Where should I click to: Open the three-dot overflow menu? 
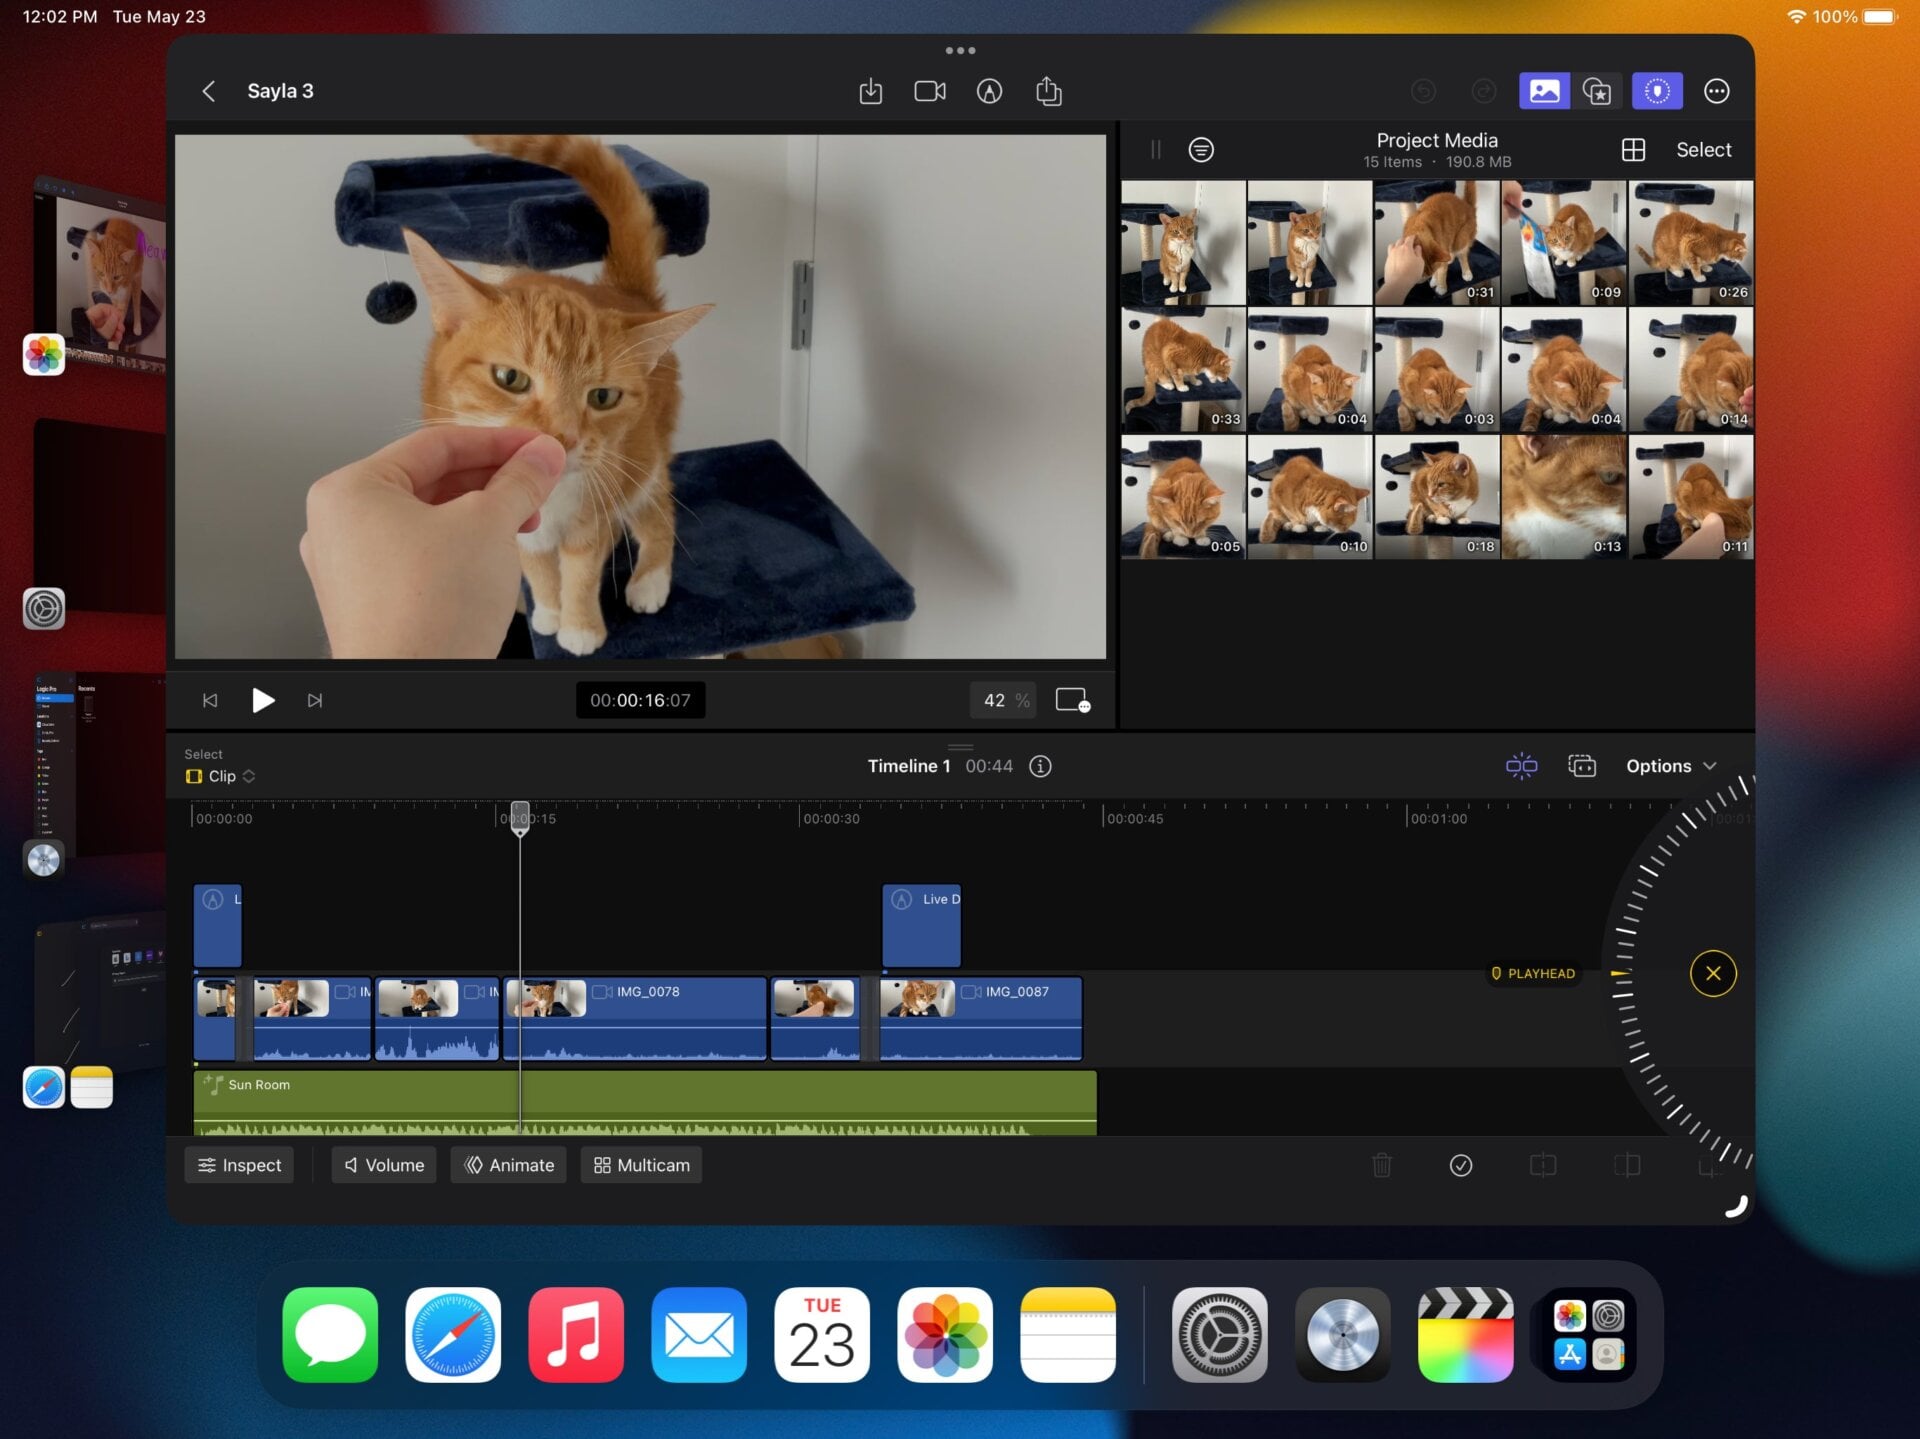pos(1716,90)
